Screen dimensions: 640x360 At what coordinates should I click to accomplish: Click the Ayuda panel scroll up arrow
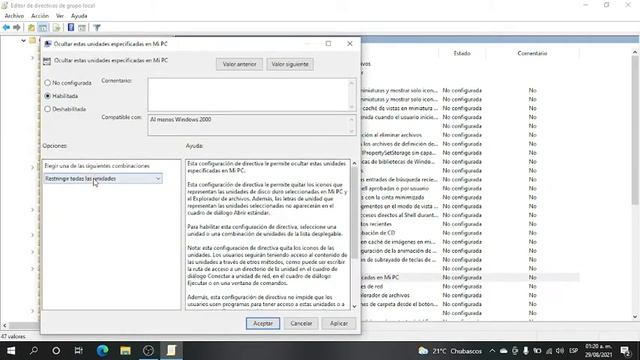point(354,163)
